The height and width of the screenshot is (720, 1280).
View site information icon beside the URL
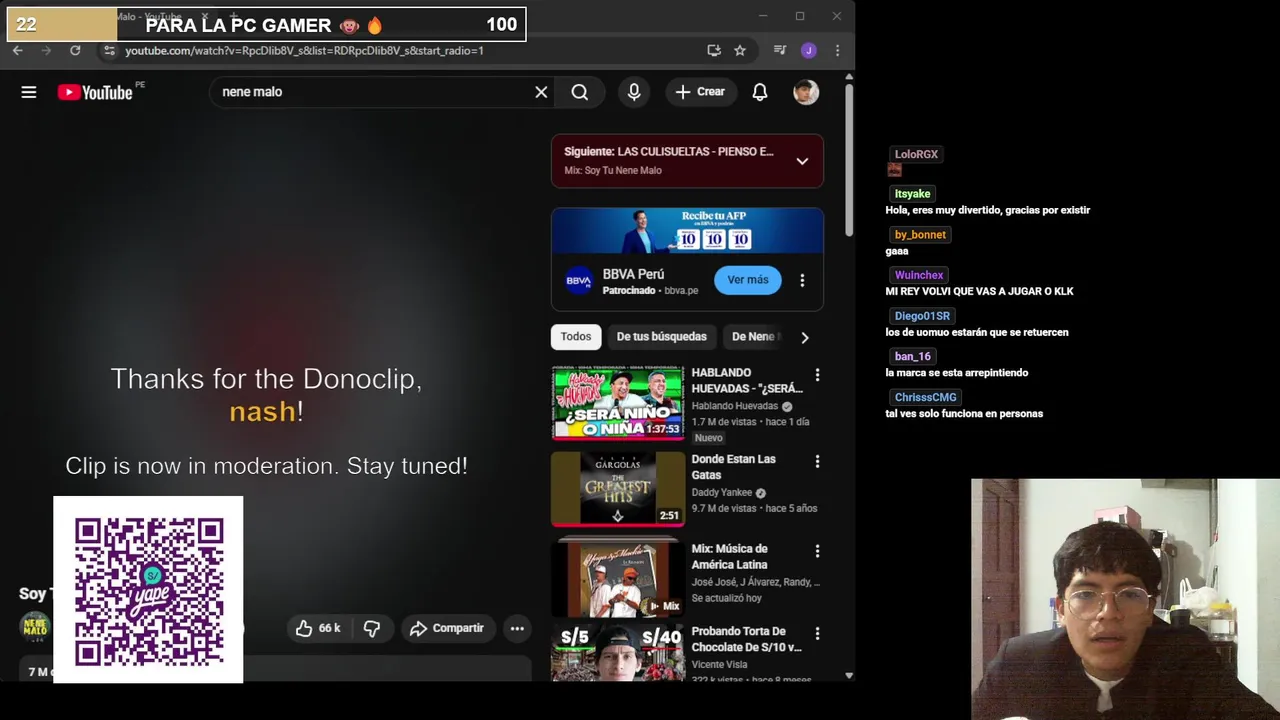(109, 50)
